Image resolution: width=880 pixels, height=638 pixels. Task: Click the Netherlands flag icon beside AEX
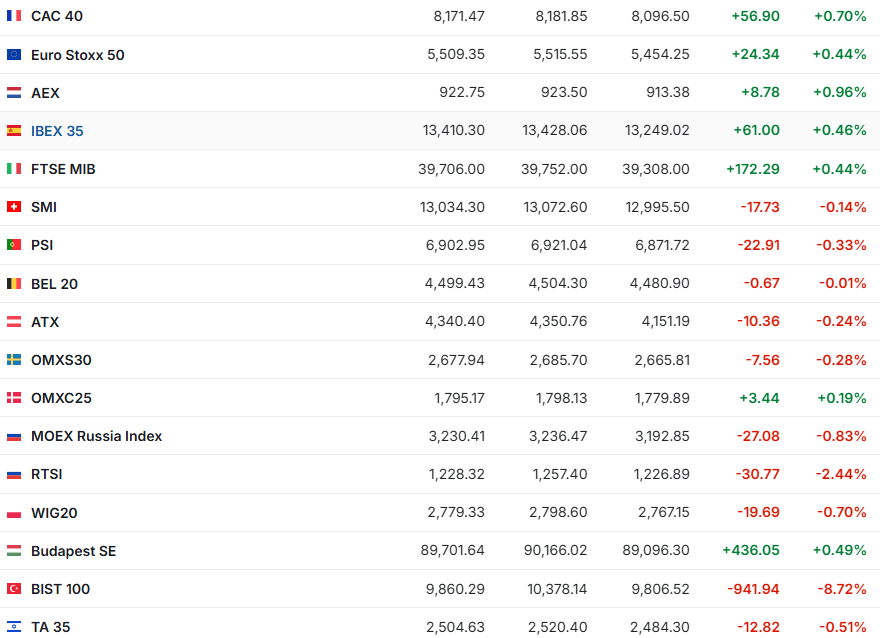(x=14, y=93)
